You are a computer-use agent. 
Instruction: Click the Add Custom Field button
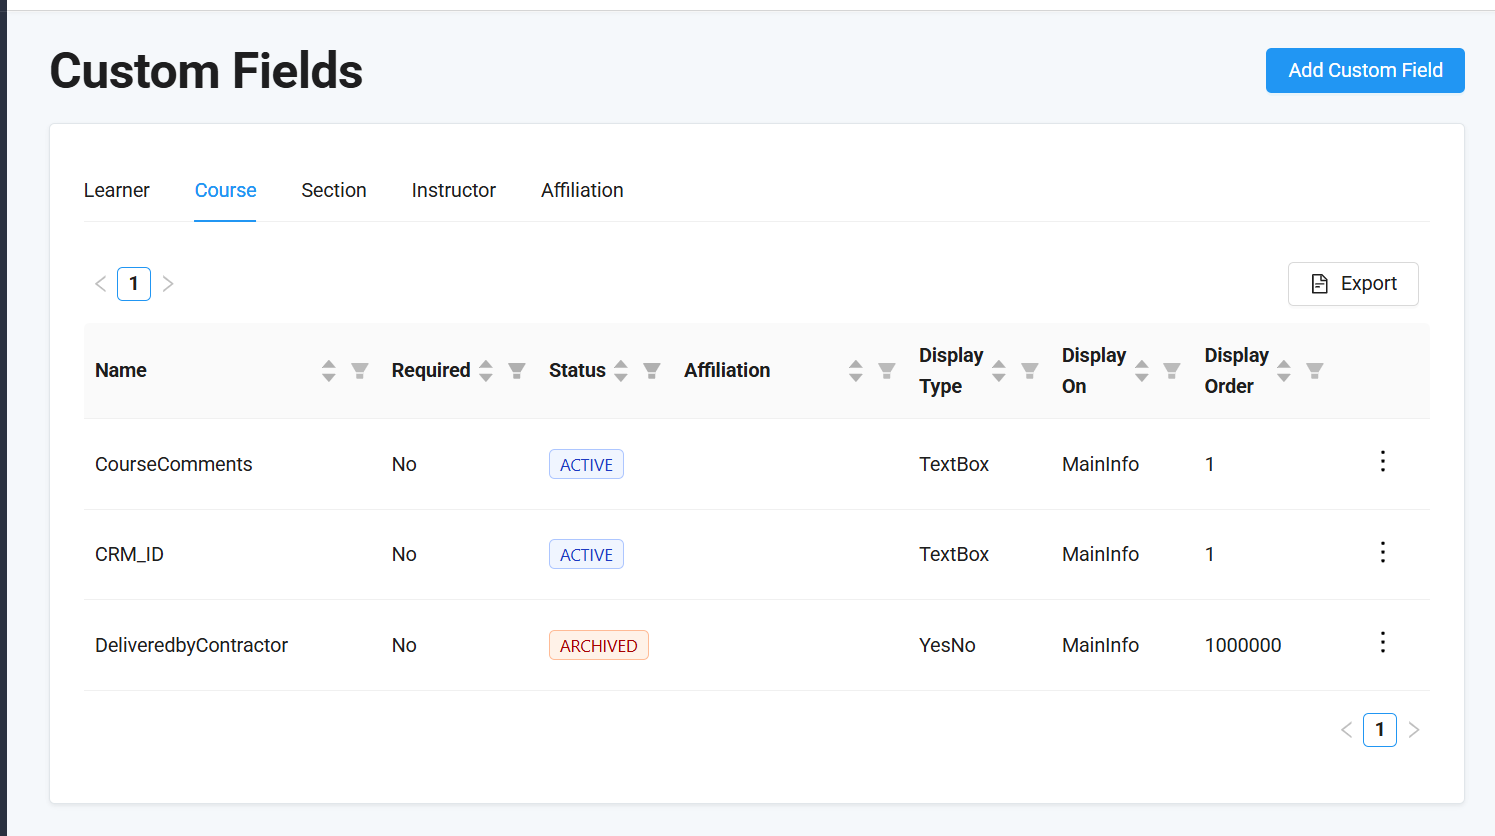click(1364, 70)
